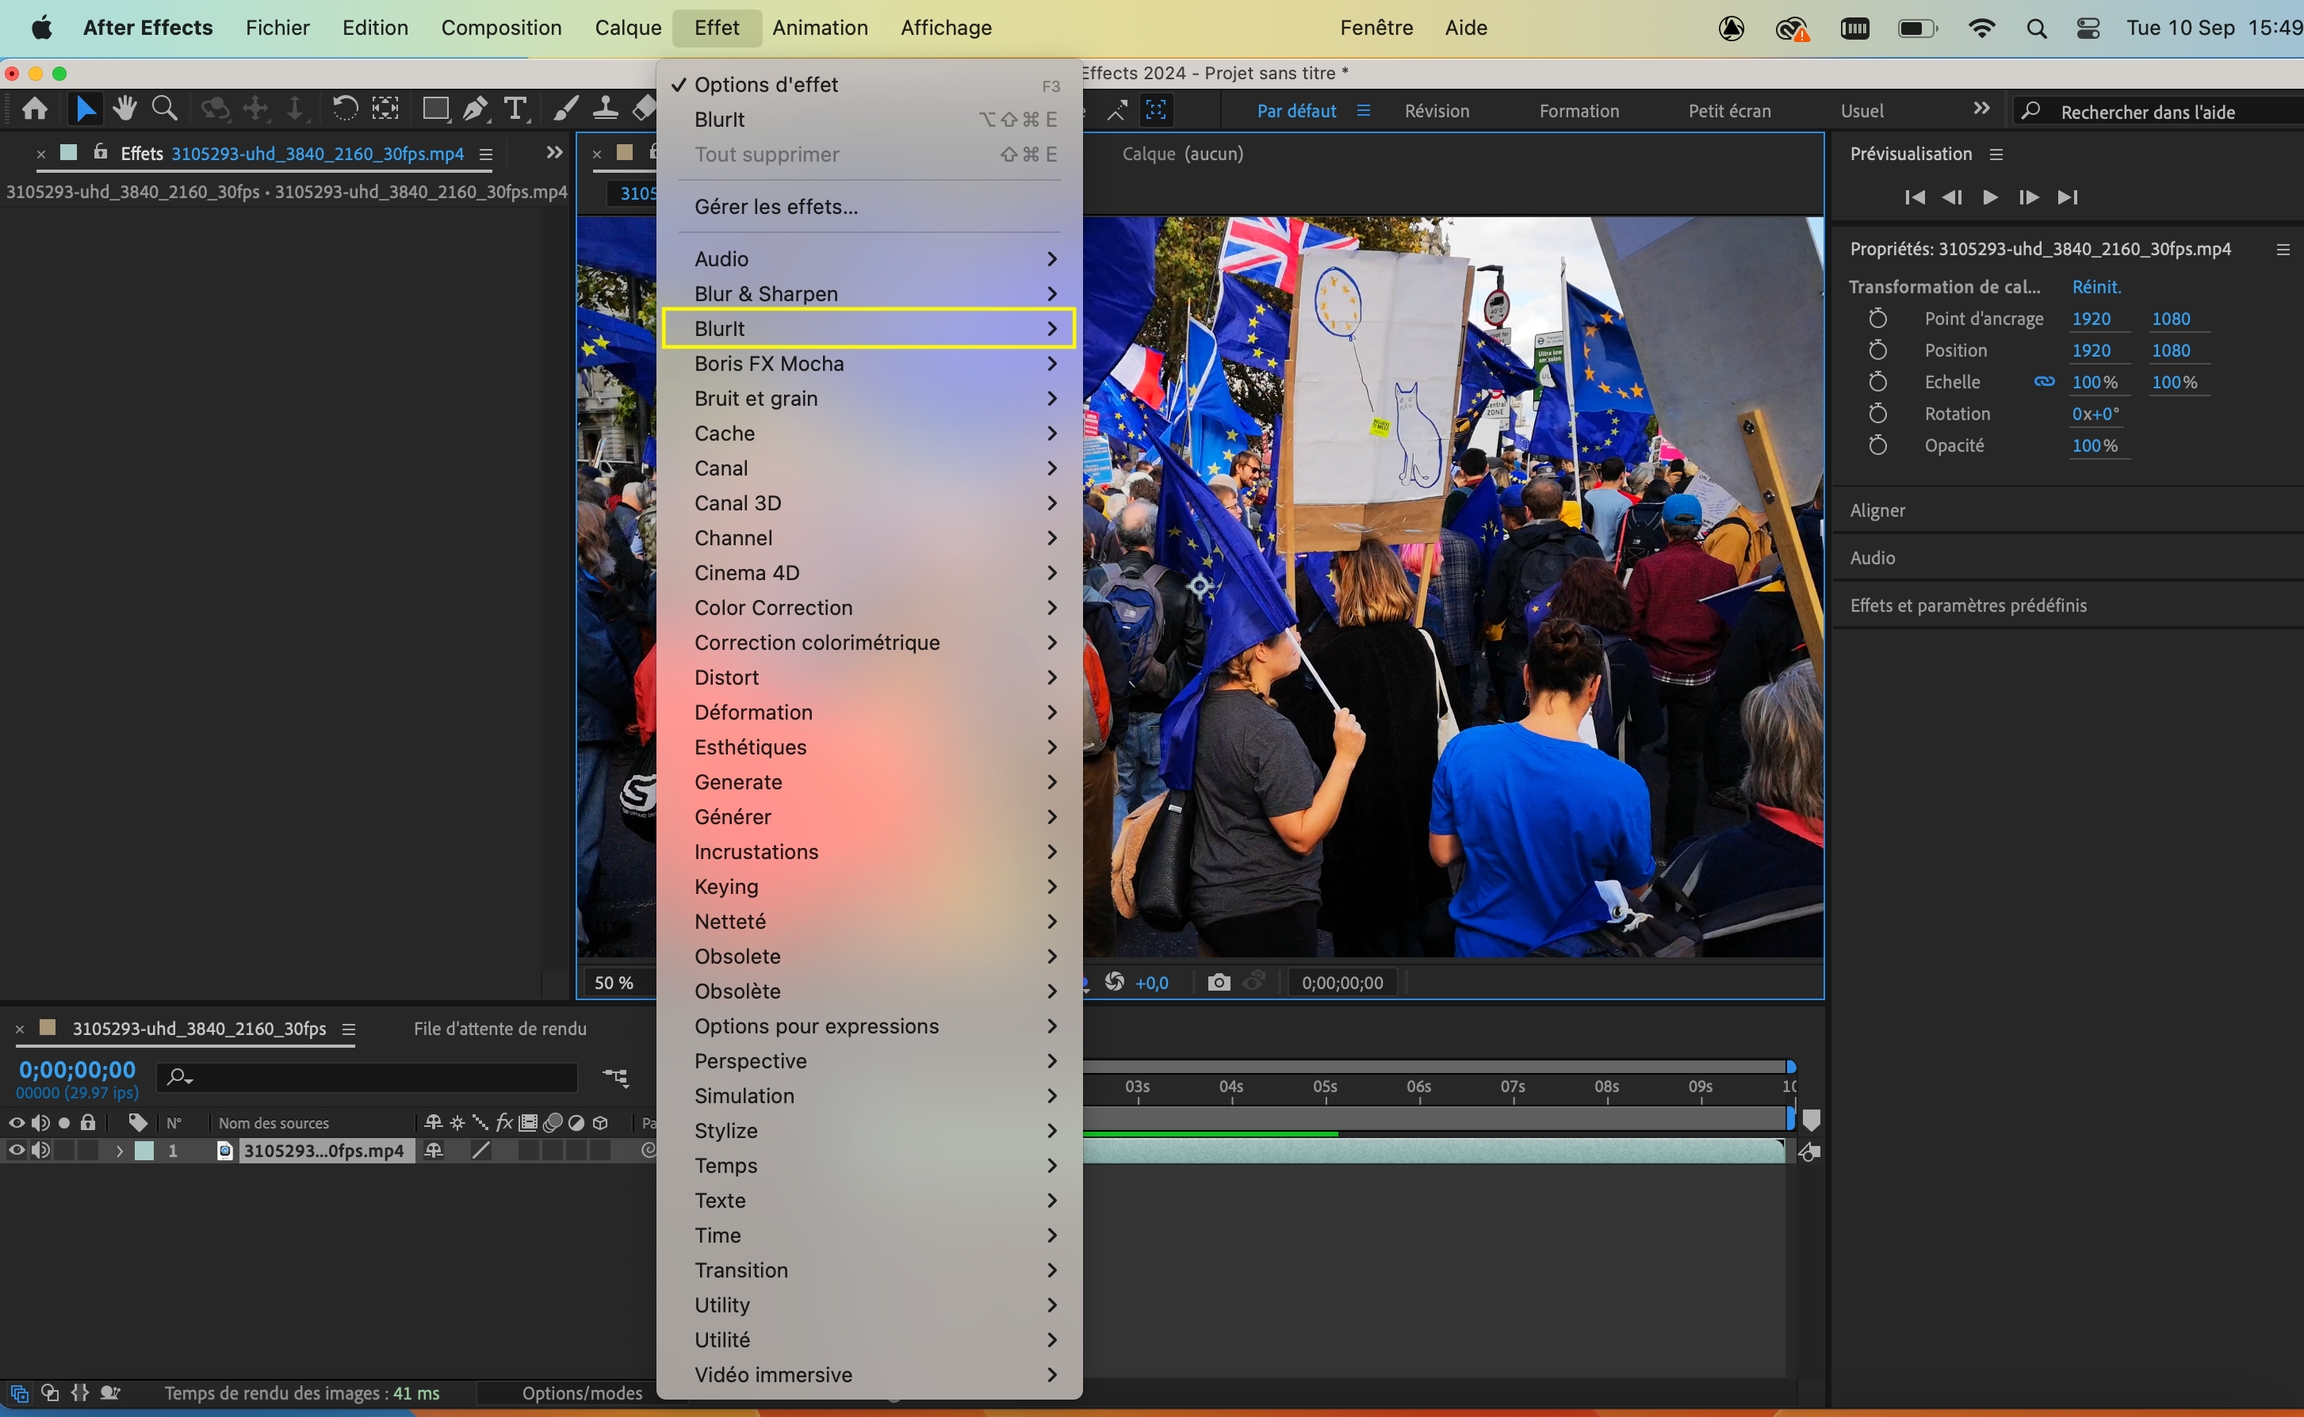Toggle Echelle constrain proportions link

click(x=2044, y=382)
